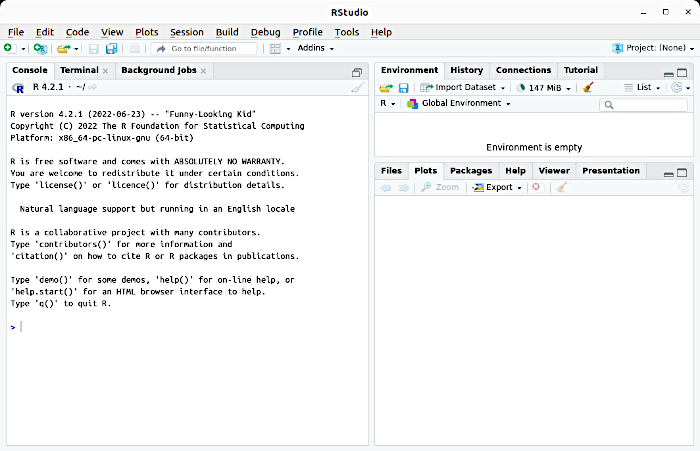This screenshot has width=700, height=451.
Task: Open the Code menu
Action: [x=77, y=32]
